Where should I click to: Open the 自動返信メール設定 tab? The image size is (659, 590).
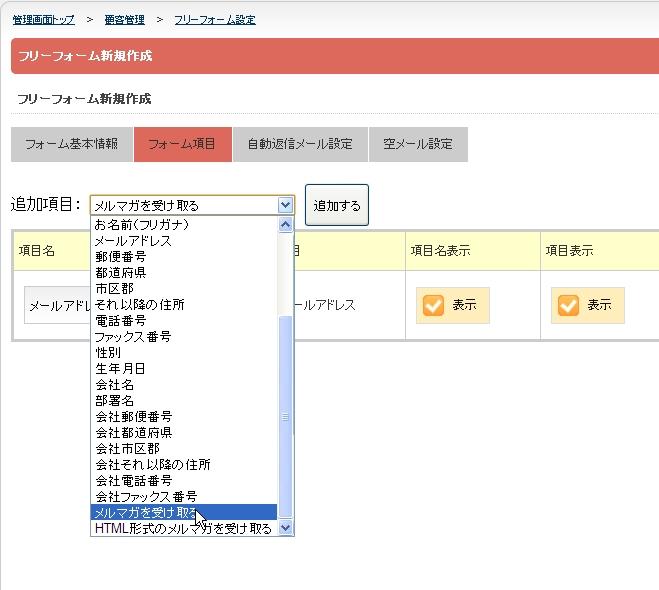[300, 144]
